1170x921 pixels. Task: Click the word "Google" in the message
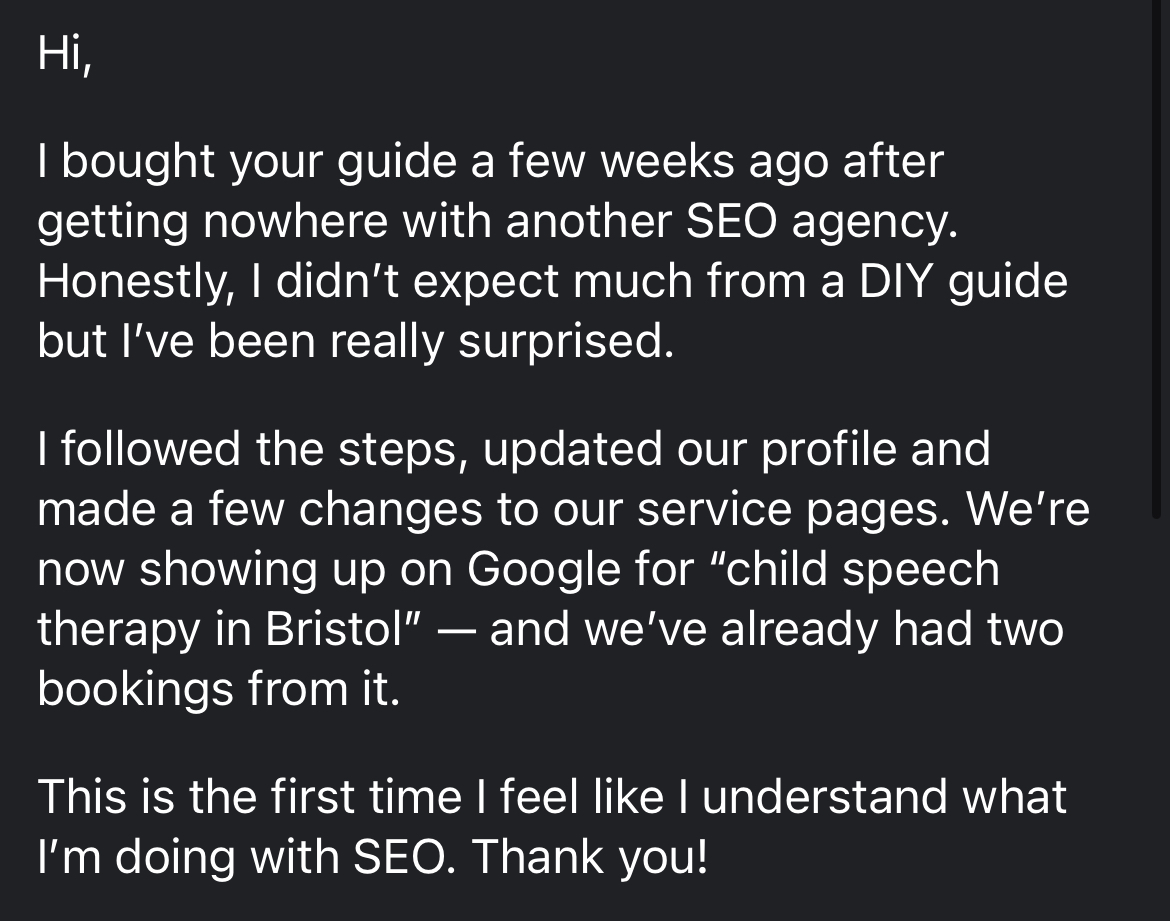[544, 569]
